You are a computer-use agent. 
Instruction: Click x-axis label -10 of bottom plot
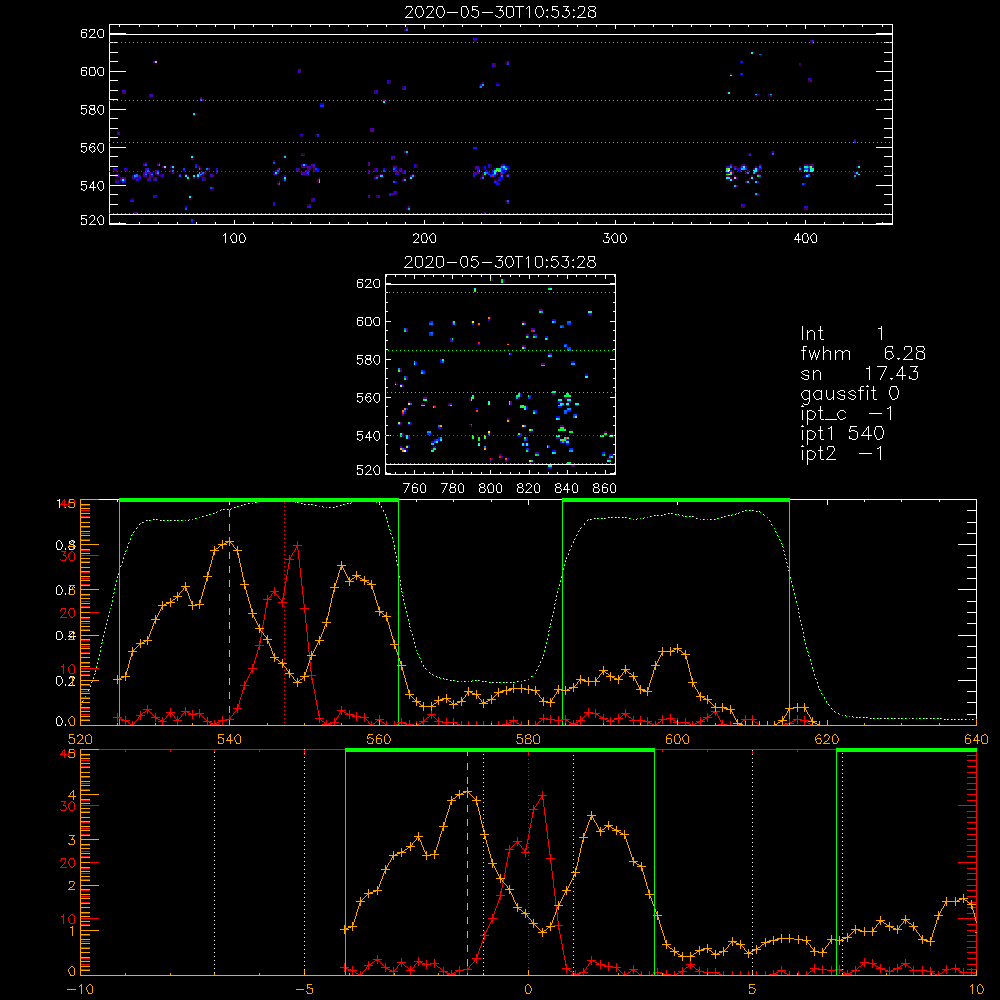point(80,989)
